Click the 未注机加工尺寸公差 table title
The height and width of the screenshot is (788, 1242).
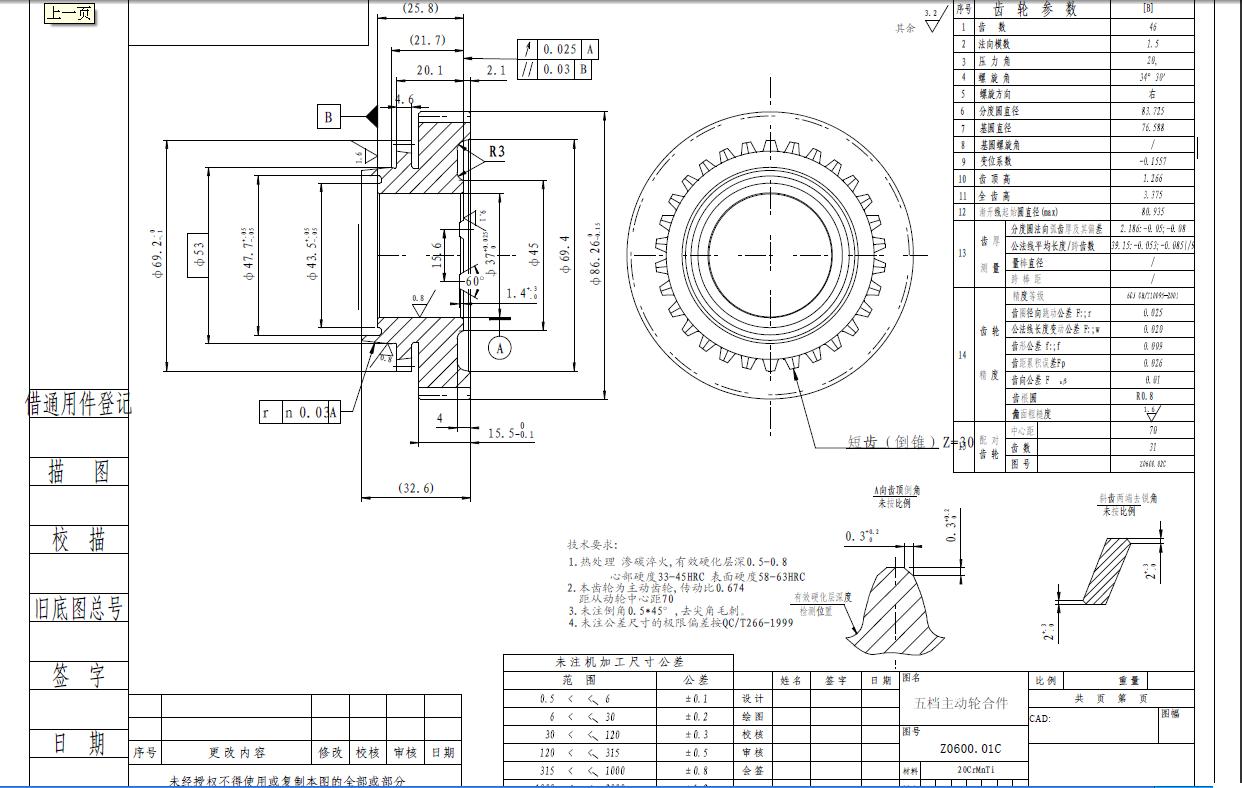619,662
